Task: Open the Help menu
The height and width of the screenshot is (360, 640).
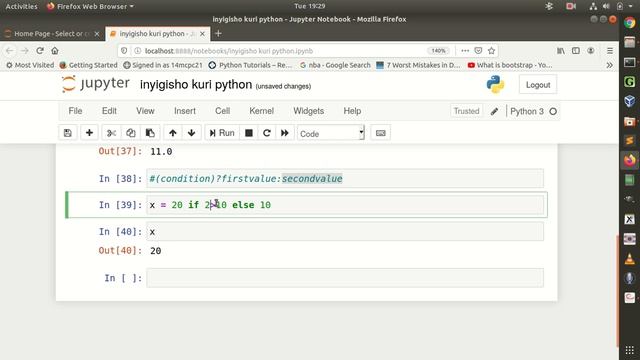Action: (352, 111)
